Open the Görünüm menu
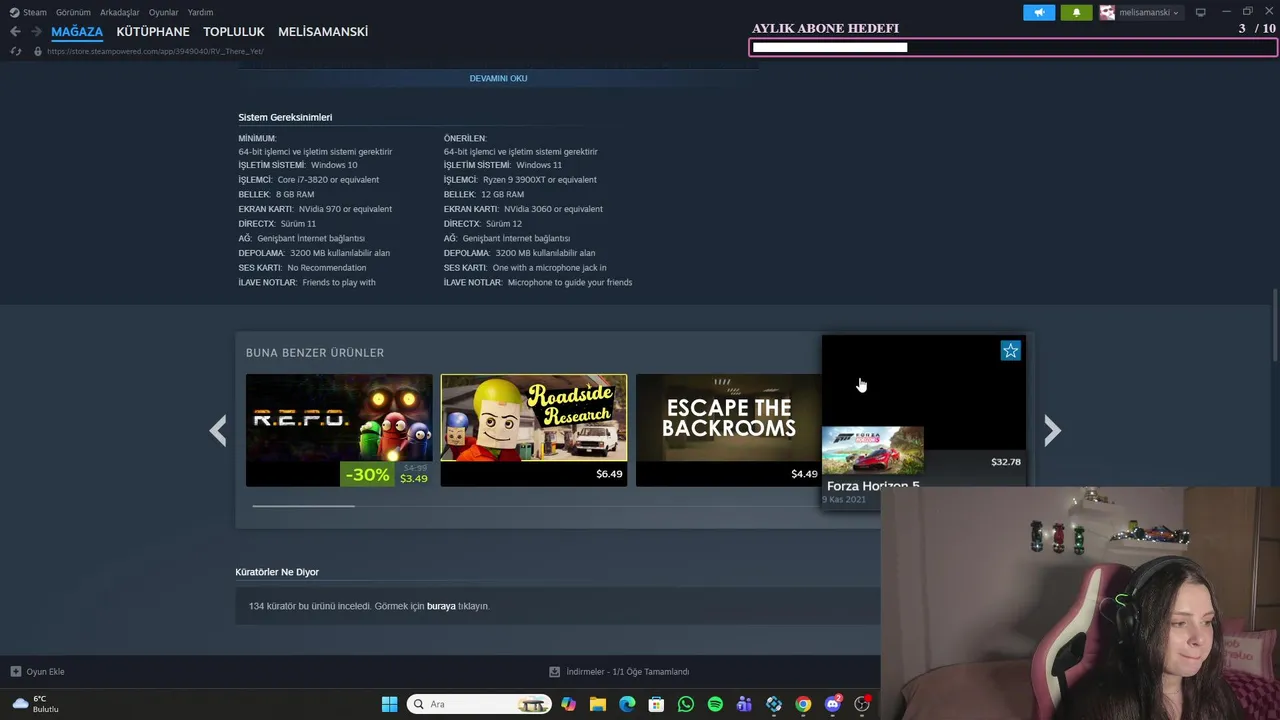This screenshot has height=720, width=1280. click(73, 13)
